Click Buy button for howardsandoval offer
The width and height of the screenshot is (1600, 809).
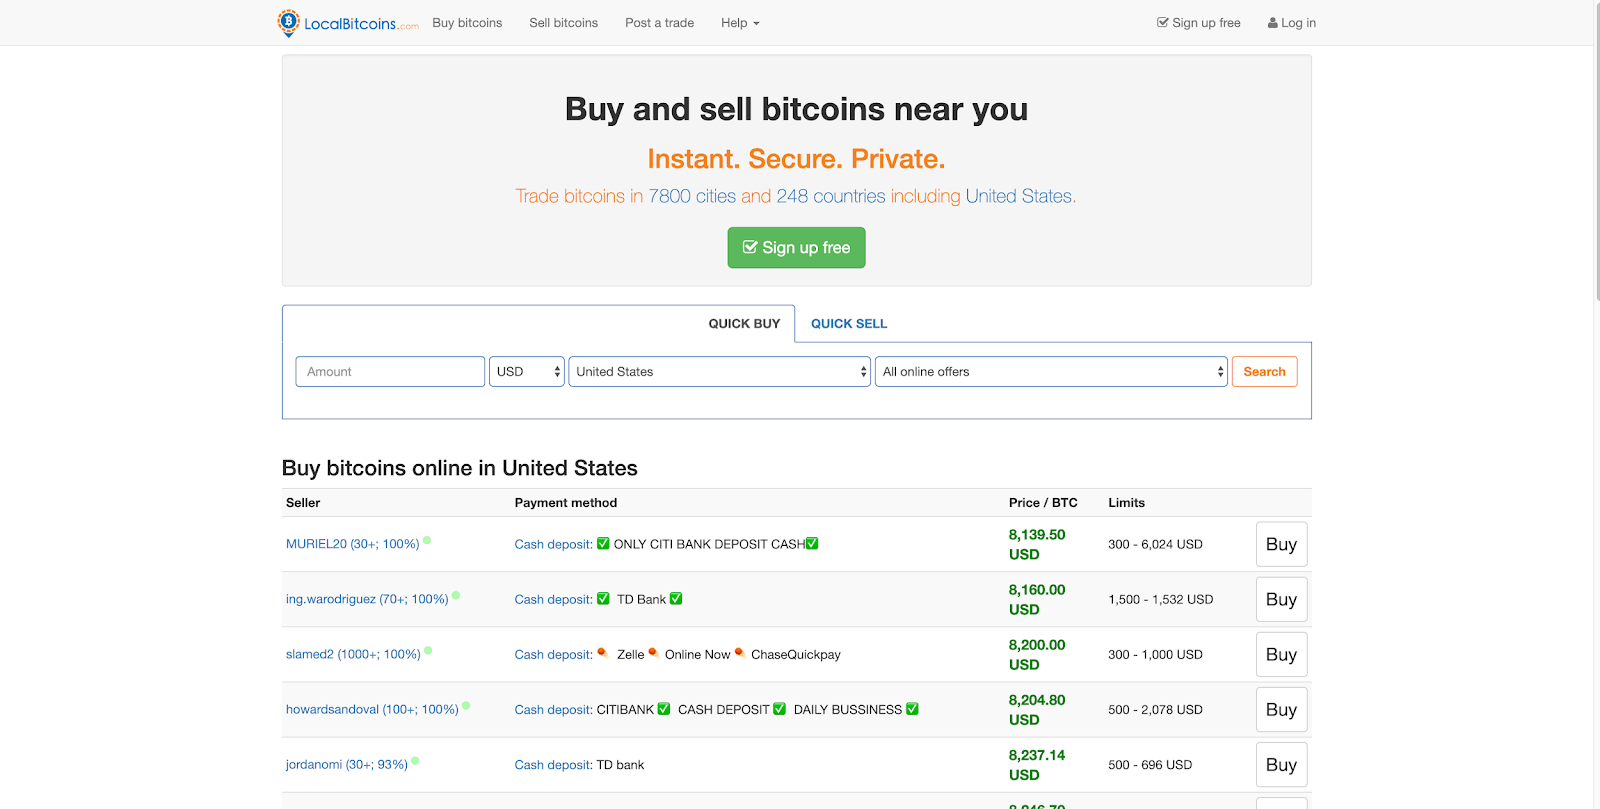pos(1281,709)
